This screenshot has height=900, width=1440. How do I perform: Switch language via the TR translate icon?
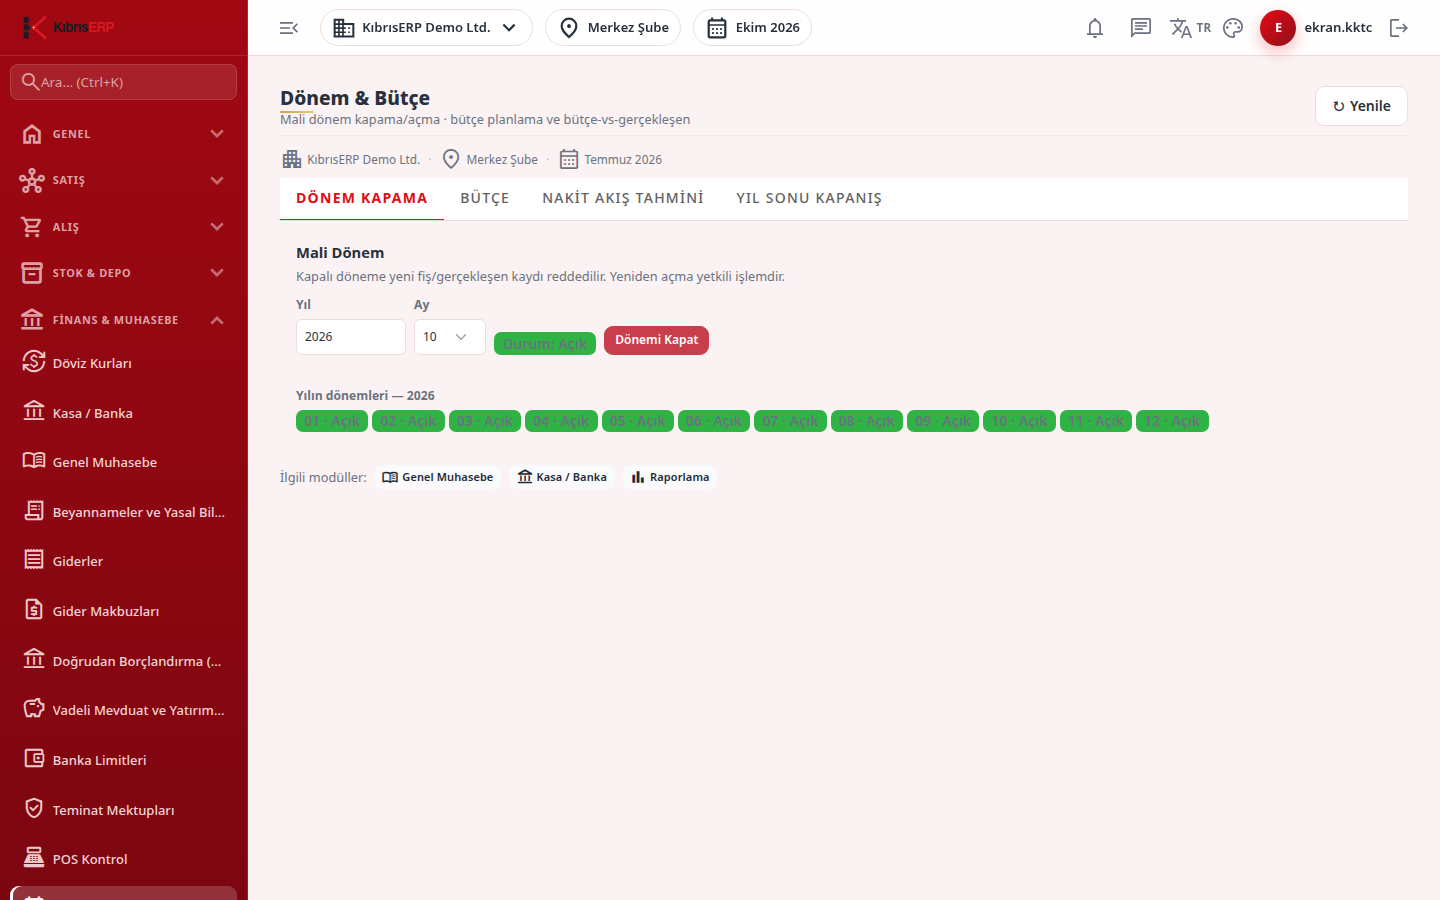pyautogui.click(x=1190, y=28)
